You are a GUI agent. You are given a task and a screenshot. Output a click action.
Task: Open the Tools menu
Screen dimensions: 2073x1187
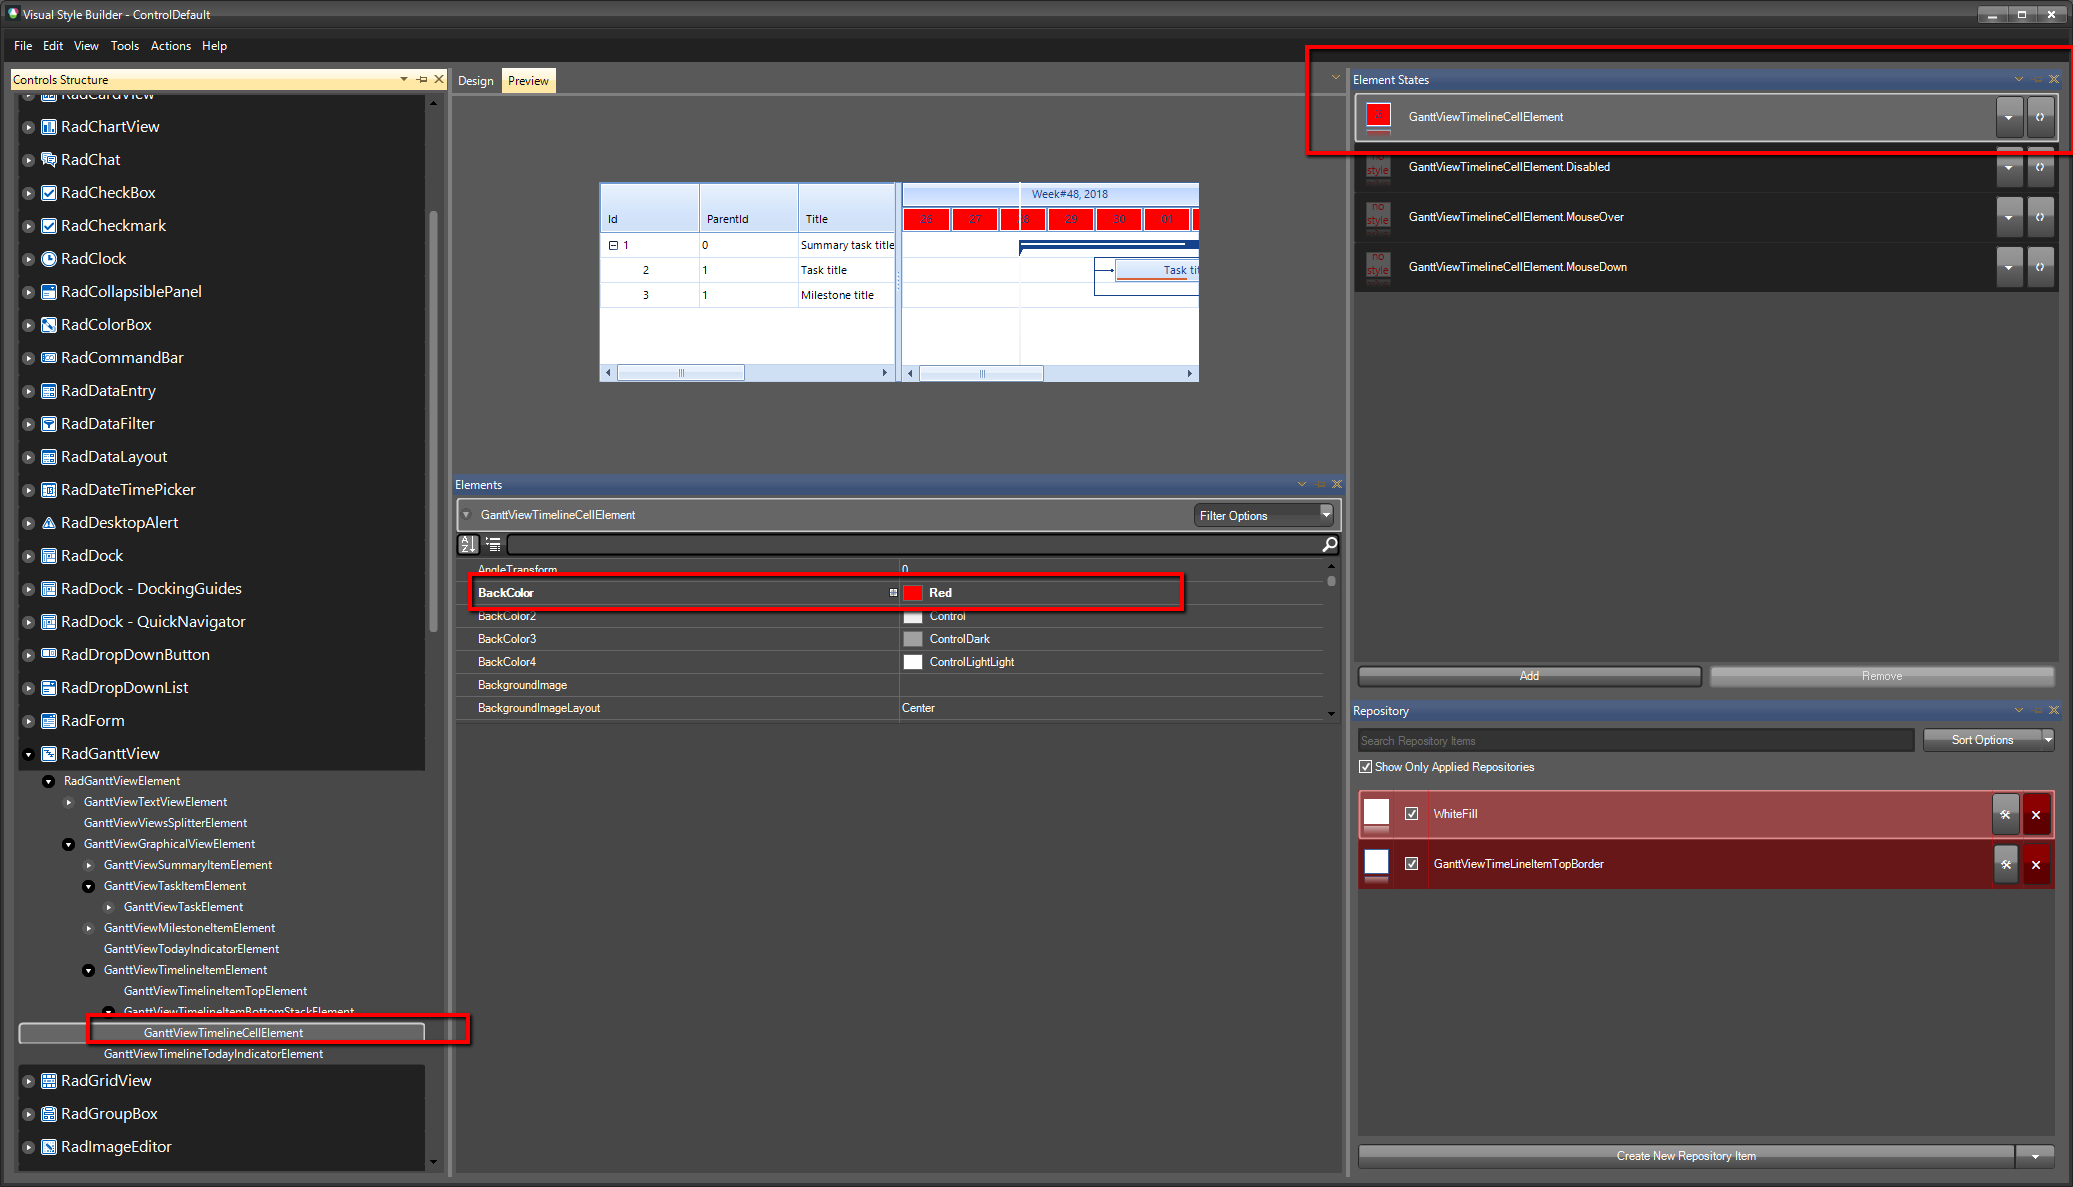(124, 46)
